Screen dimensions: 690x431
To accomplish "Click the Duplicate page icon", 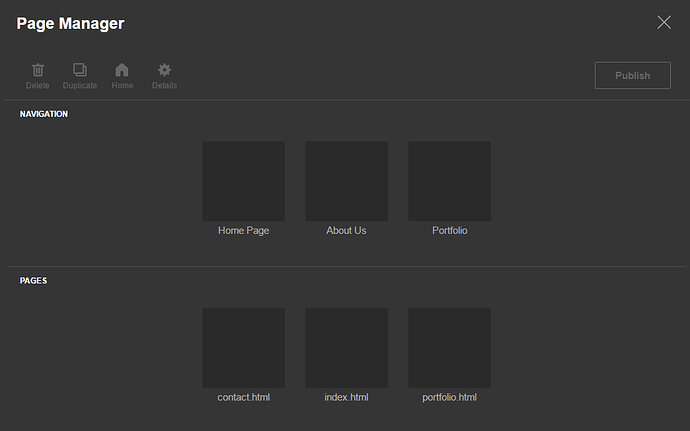I will 80,70.
